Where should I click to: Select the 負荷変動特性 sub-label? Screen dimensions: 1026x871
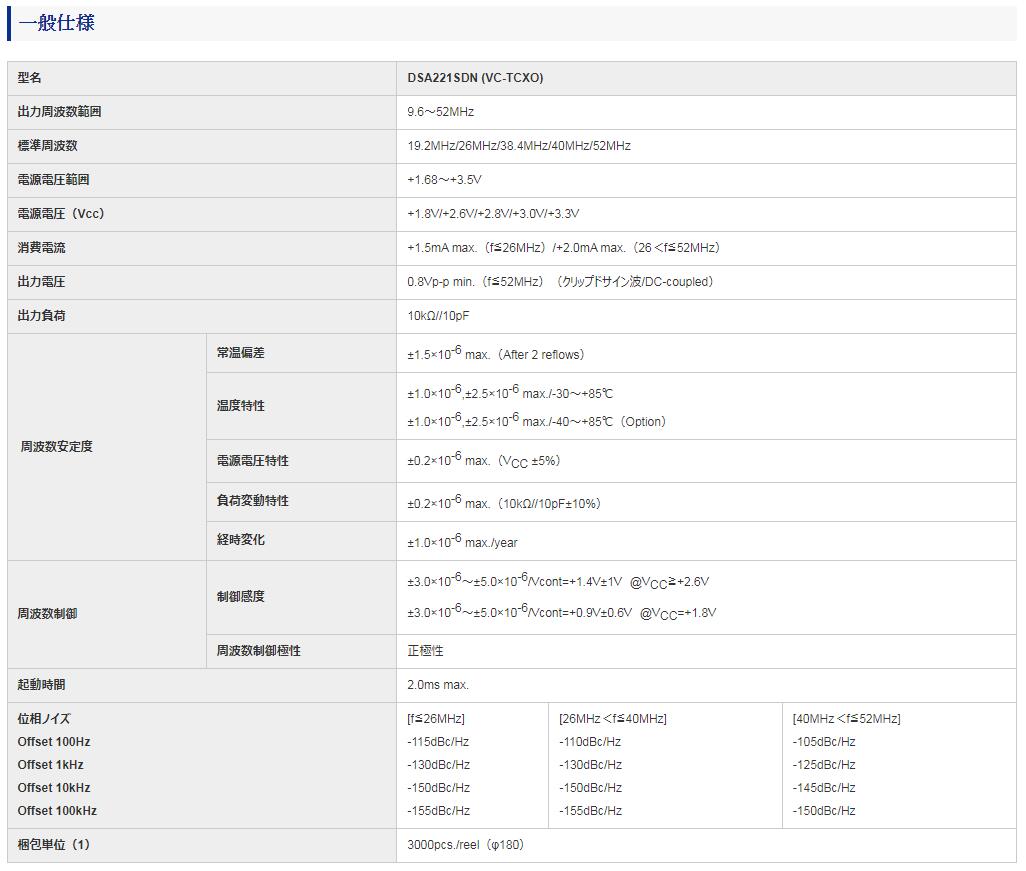click(253, 501)
